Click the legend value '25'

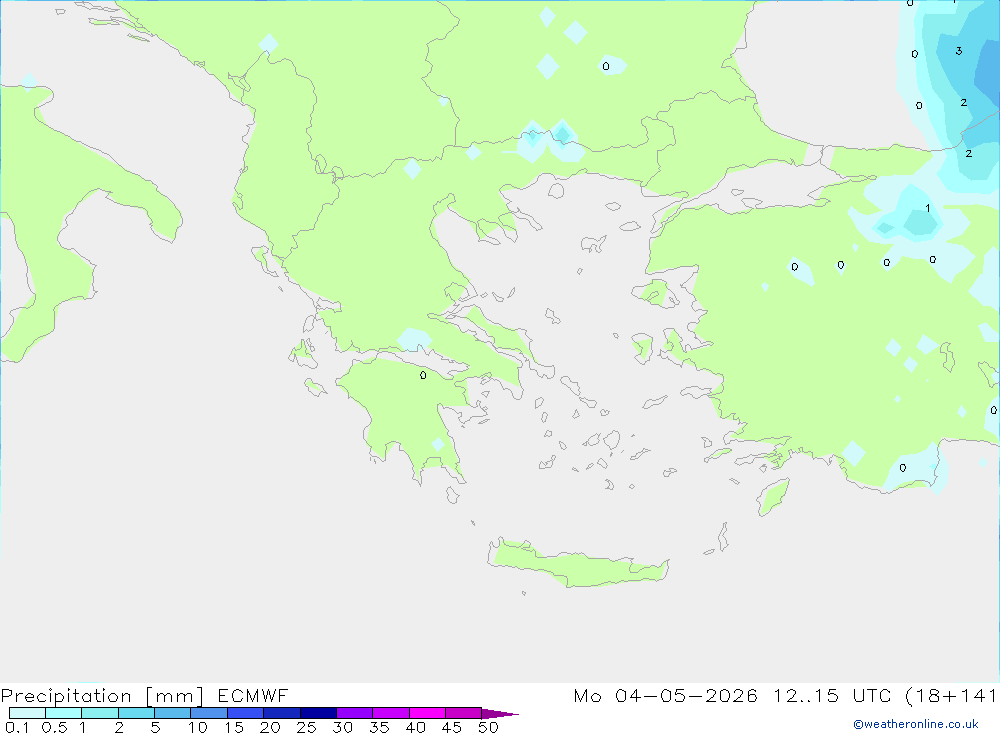306,727
